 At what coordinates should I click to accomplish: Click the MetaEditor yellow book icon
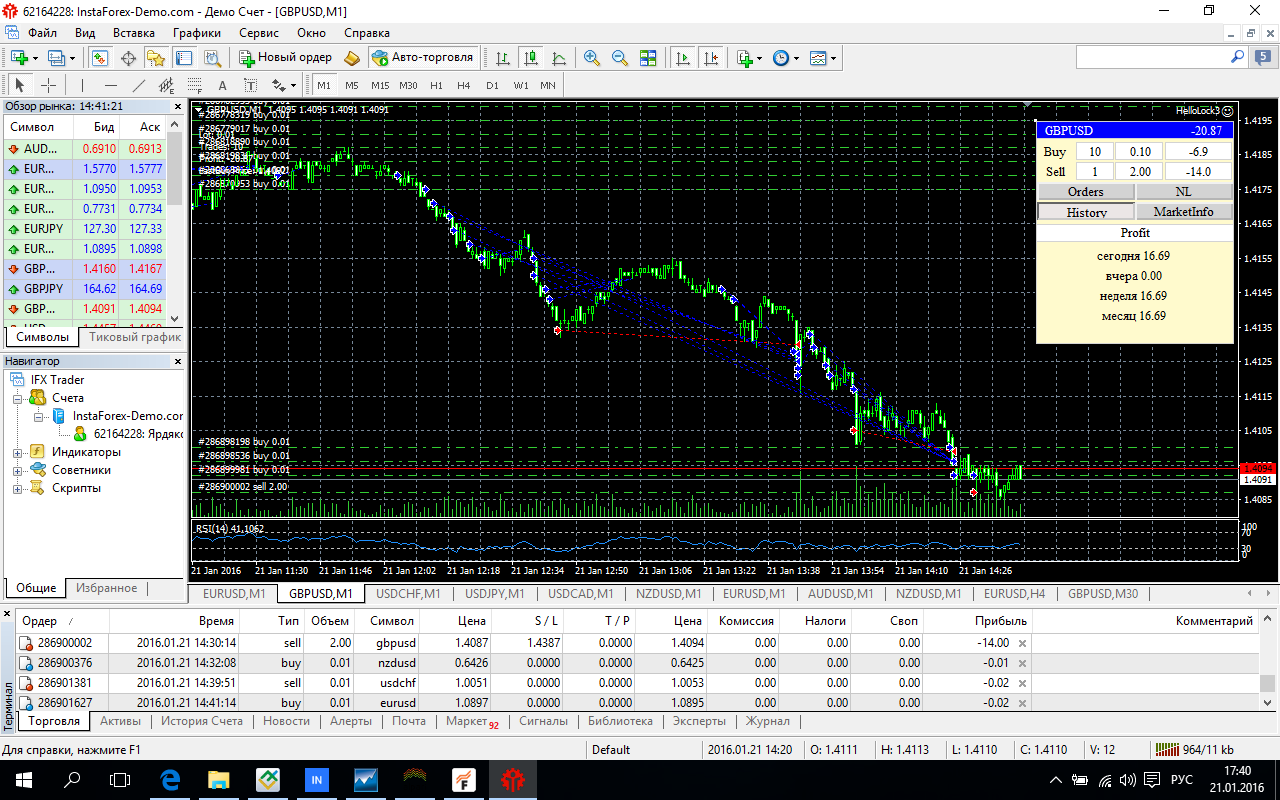(352, 58)
